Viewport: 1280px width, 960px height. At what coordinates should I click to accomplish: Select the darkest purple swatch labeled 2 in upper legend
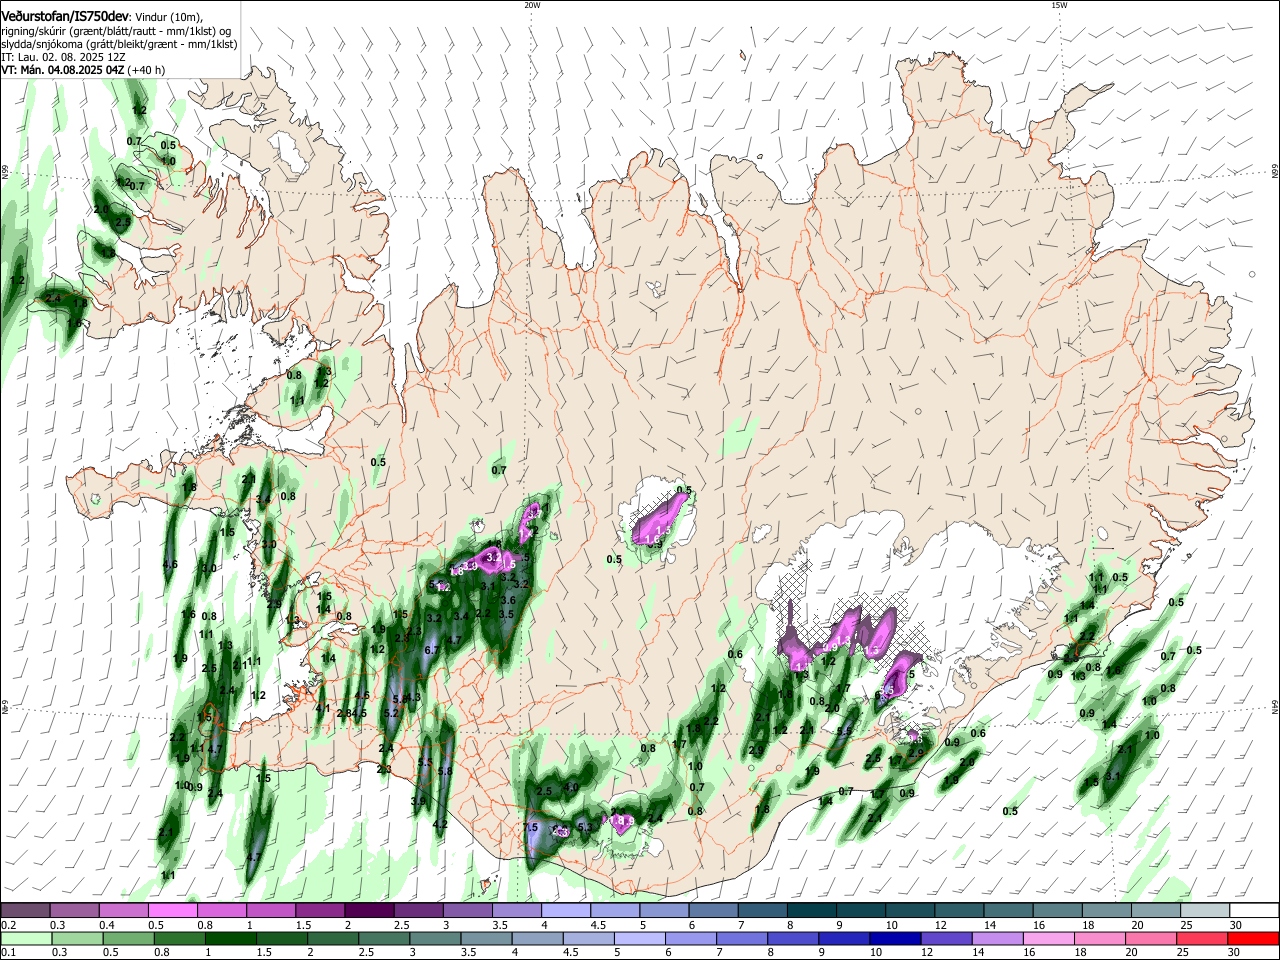(x=369, y=911)
